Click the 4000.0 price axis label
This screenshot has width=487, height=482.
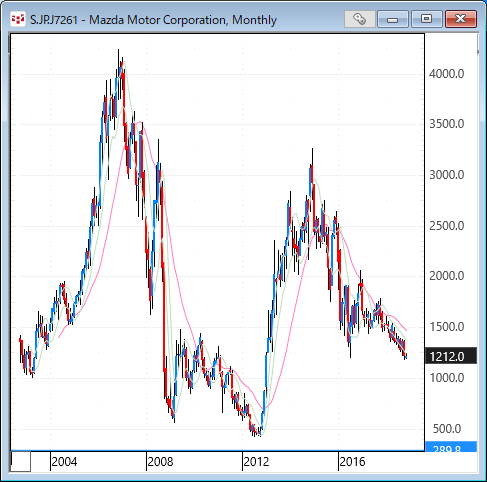tap(446, 74)
